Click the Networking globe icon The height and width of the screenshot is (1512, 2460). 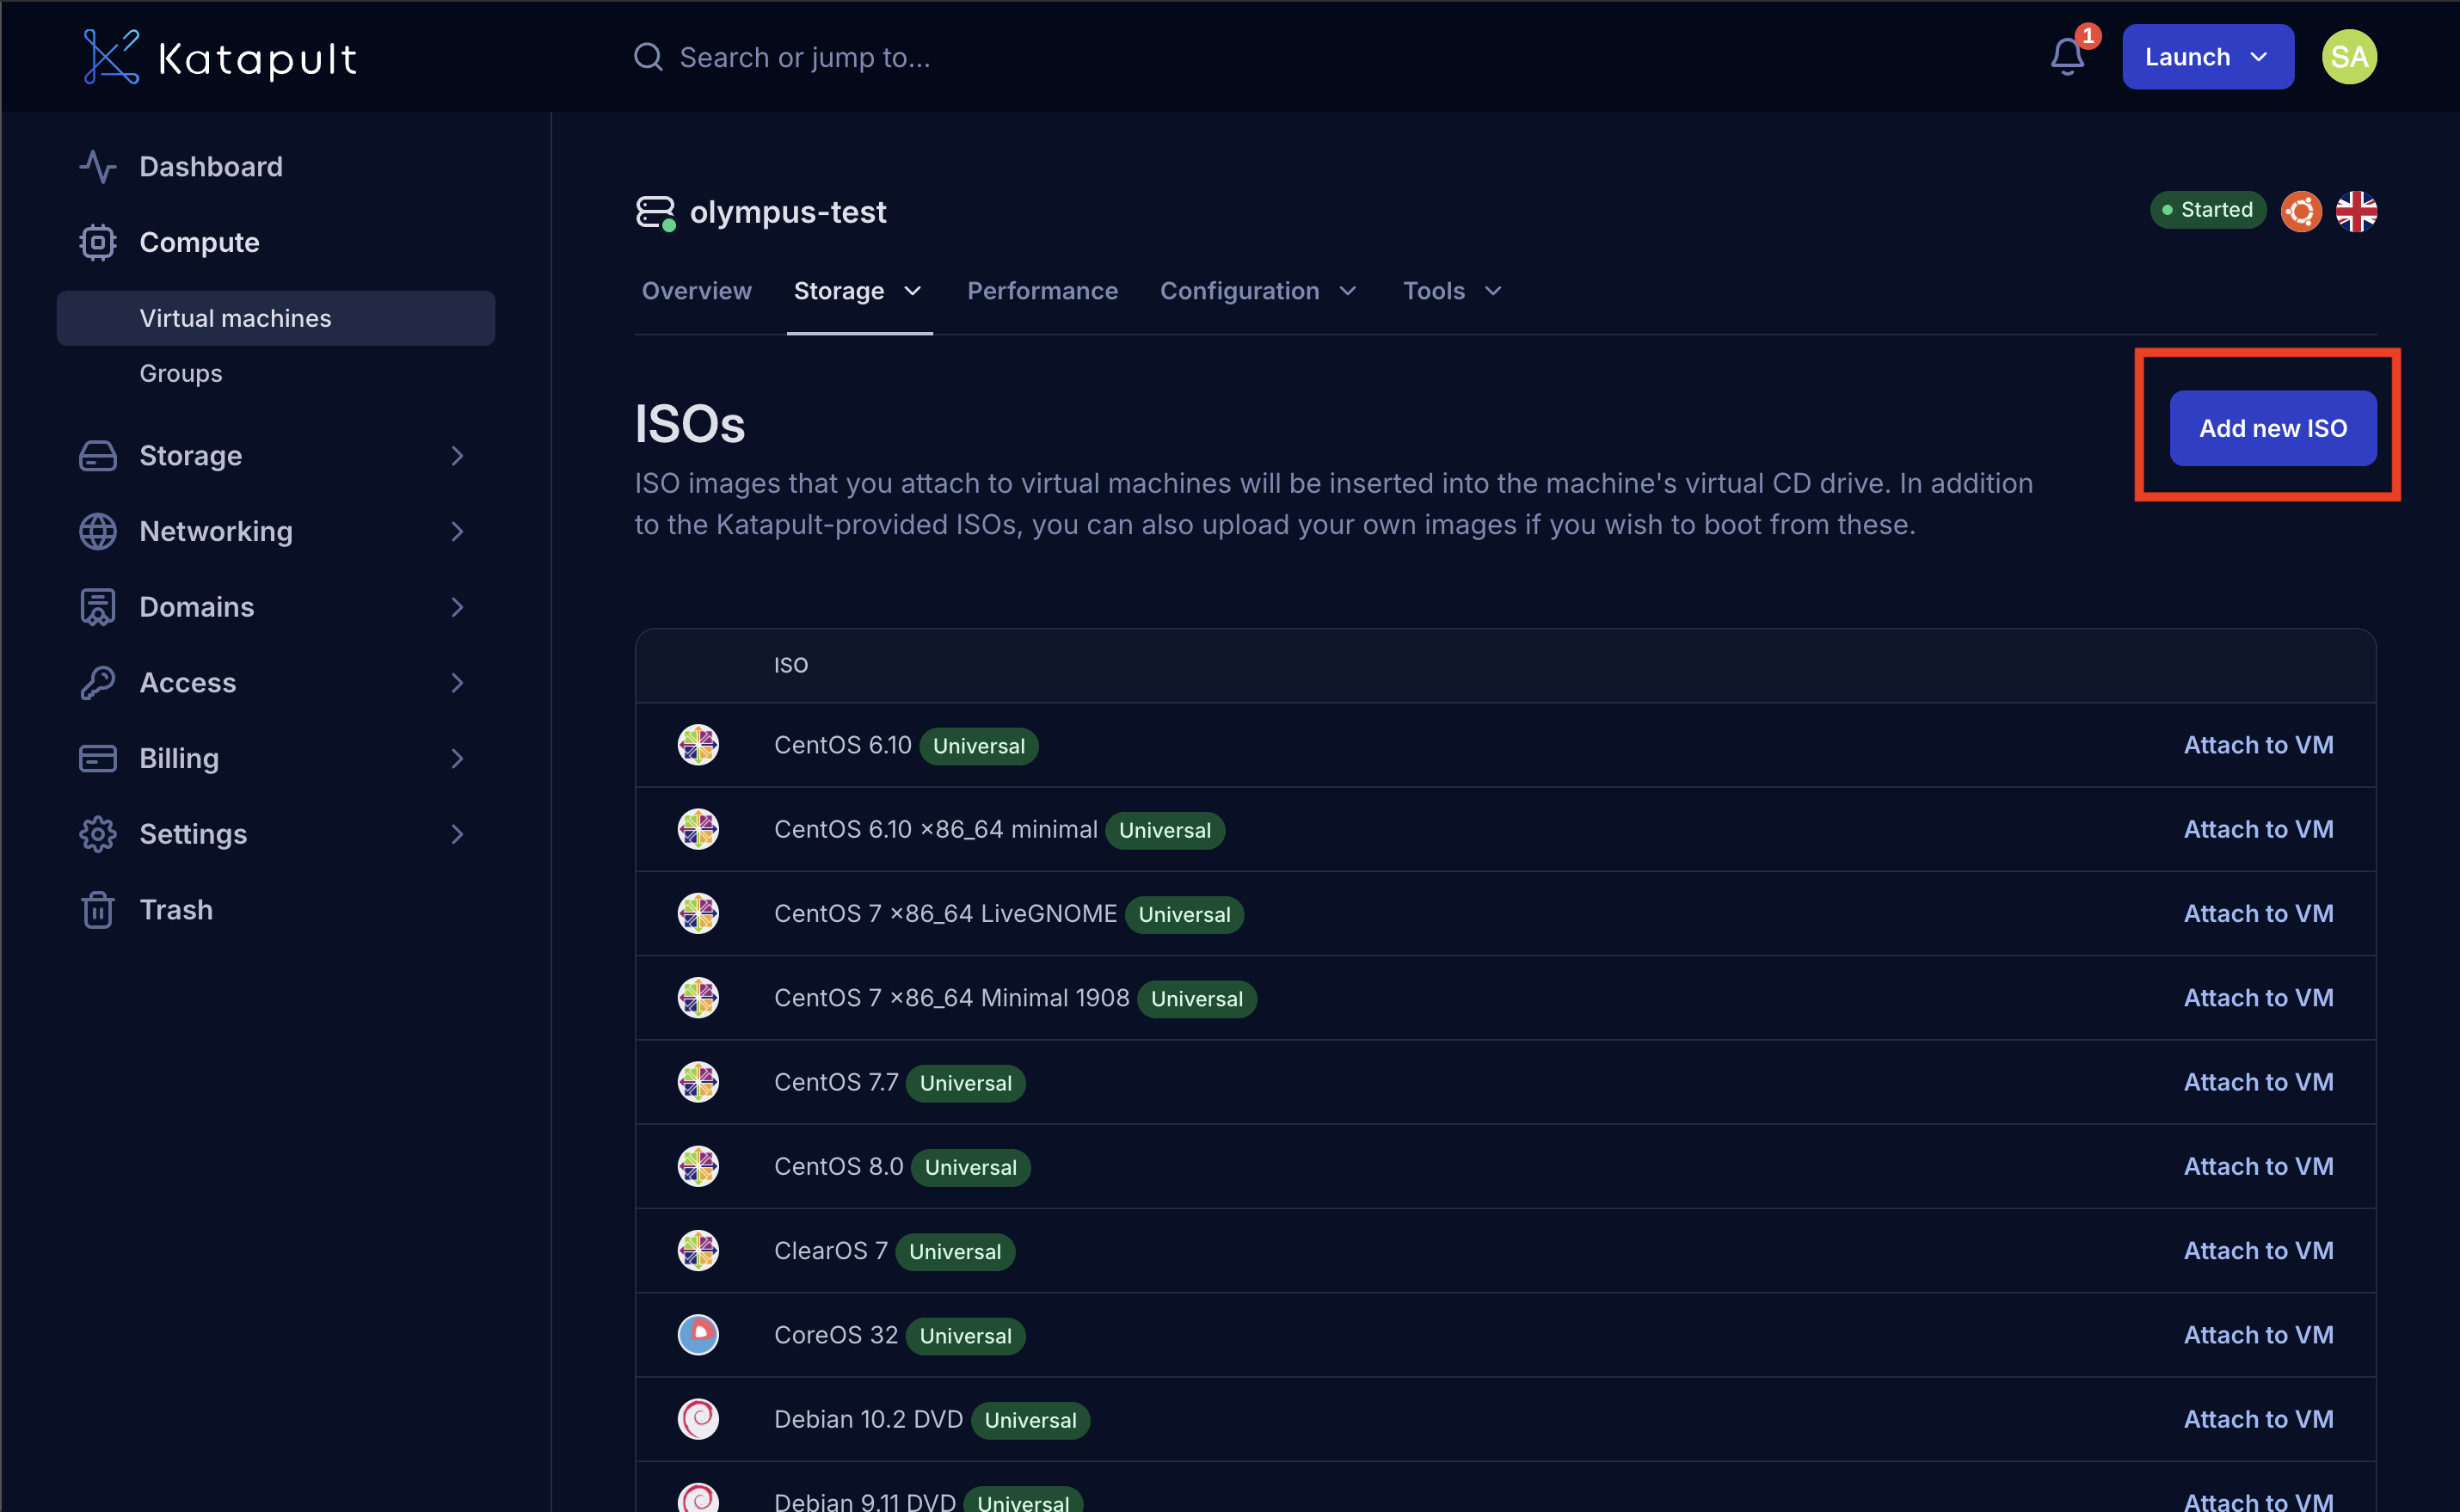click(x=97, y=531)
